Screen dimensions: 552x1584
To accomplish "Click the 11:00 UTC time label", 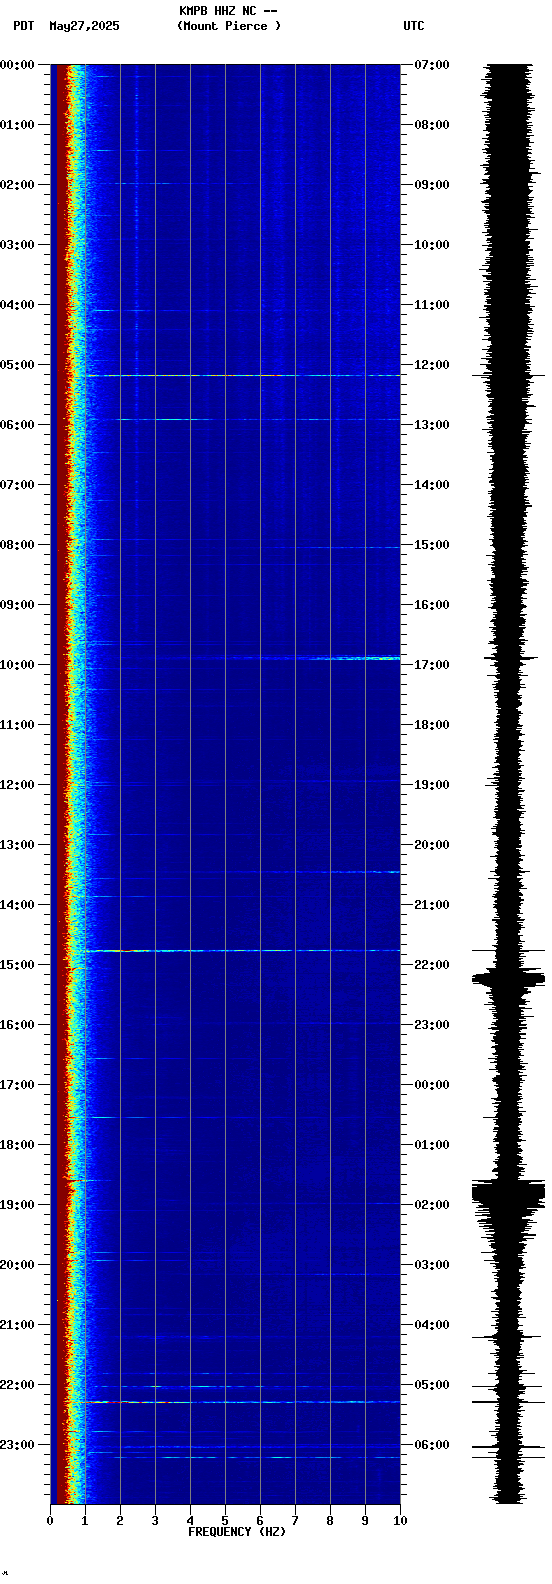I will [431, 305].
